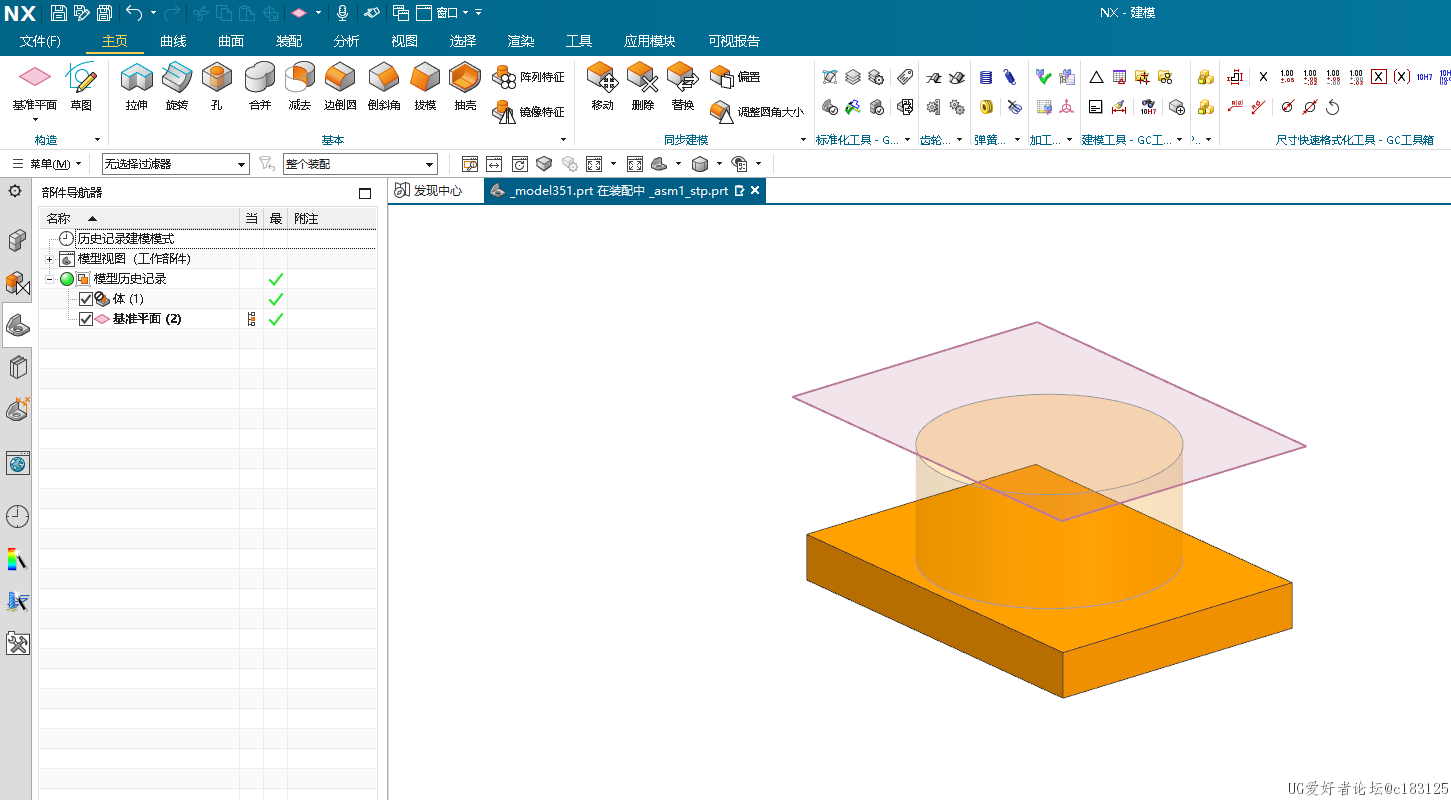Expand the 标准化工具 group dropdown arrow
The width and height of the screenshot is (1451, 800).
pyautogui.click(x=907, y=140)
